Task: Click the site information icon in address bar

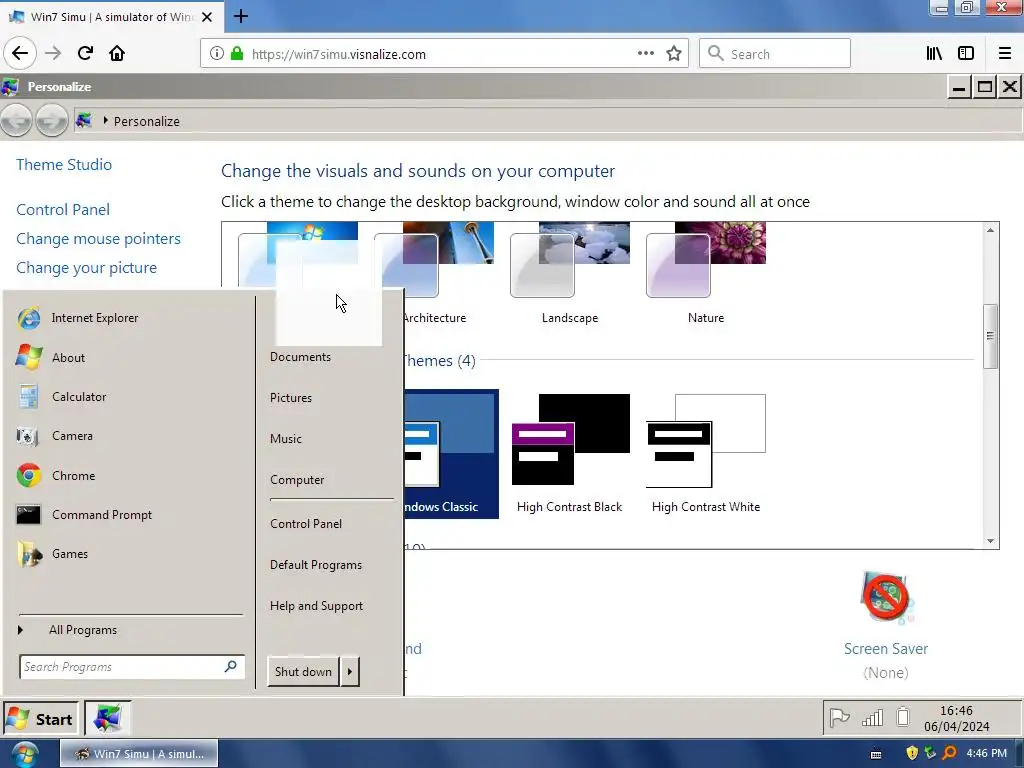Action: pos(217,54)
